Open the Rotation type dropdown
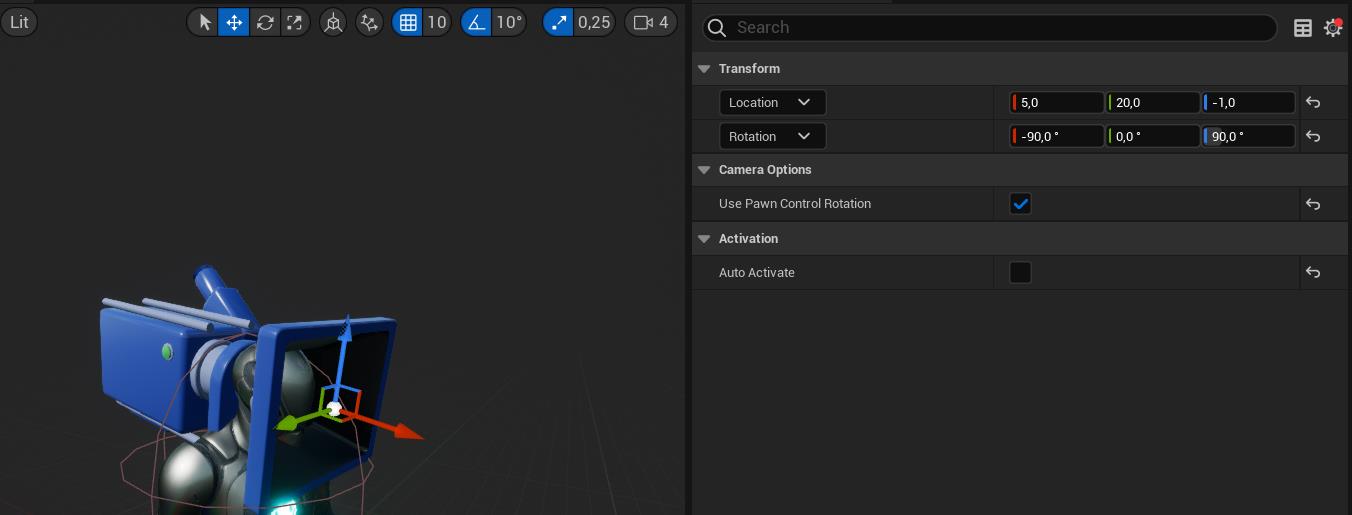Screen dimensions: 1352x515 [x=772, y=136]
